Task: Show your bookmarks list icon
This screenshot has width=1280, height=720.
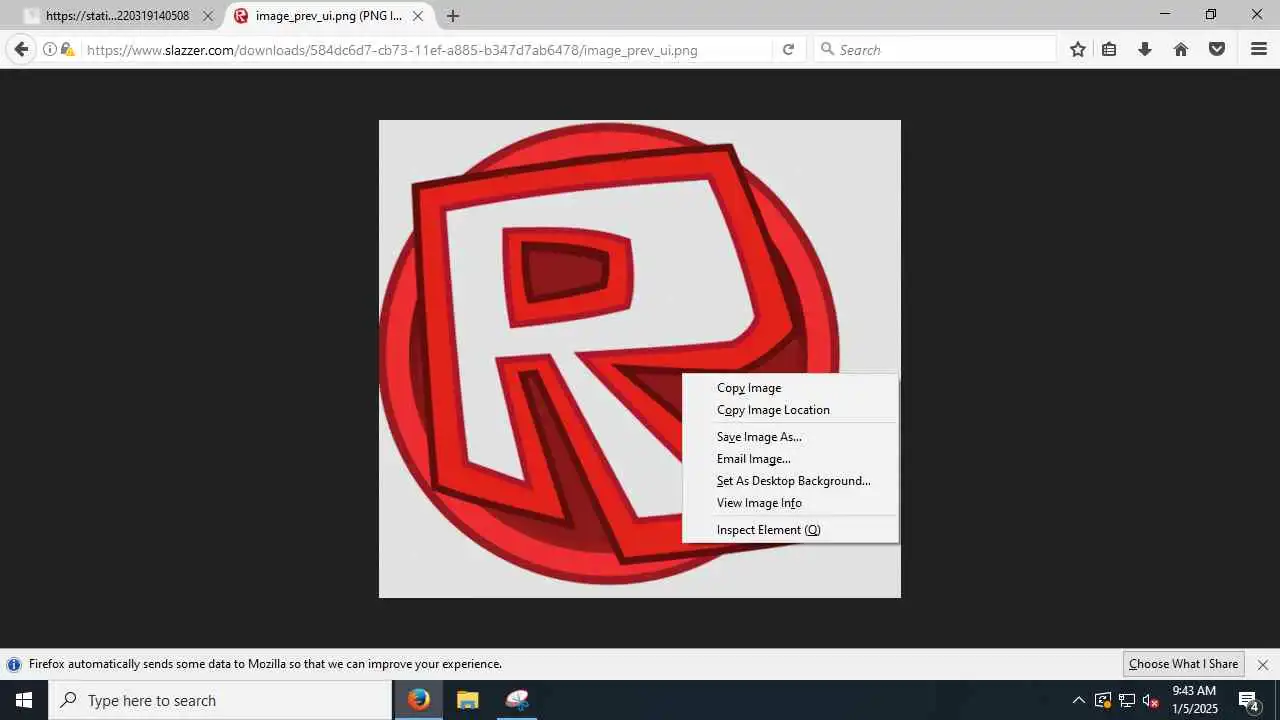Action: click(1109, 49)
